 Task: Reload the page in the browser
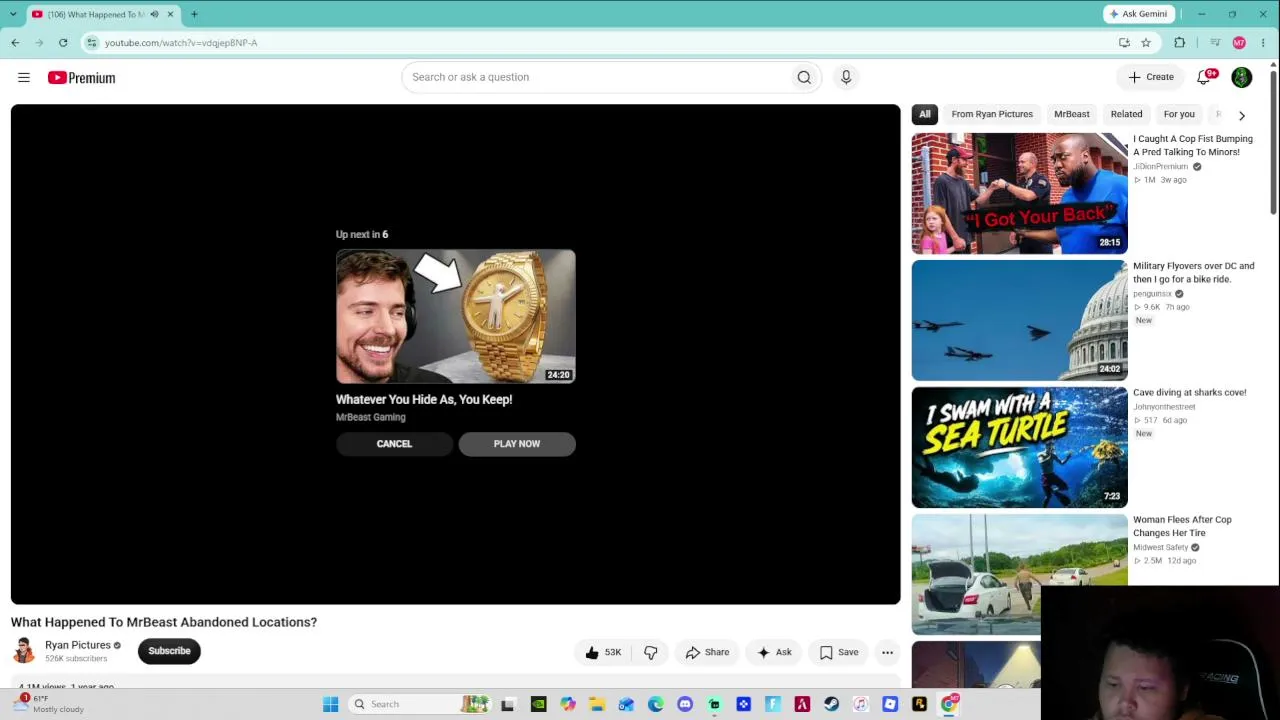pyautogui.click(x=63, y=43)
